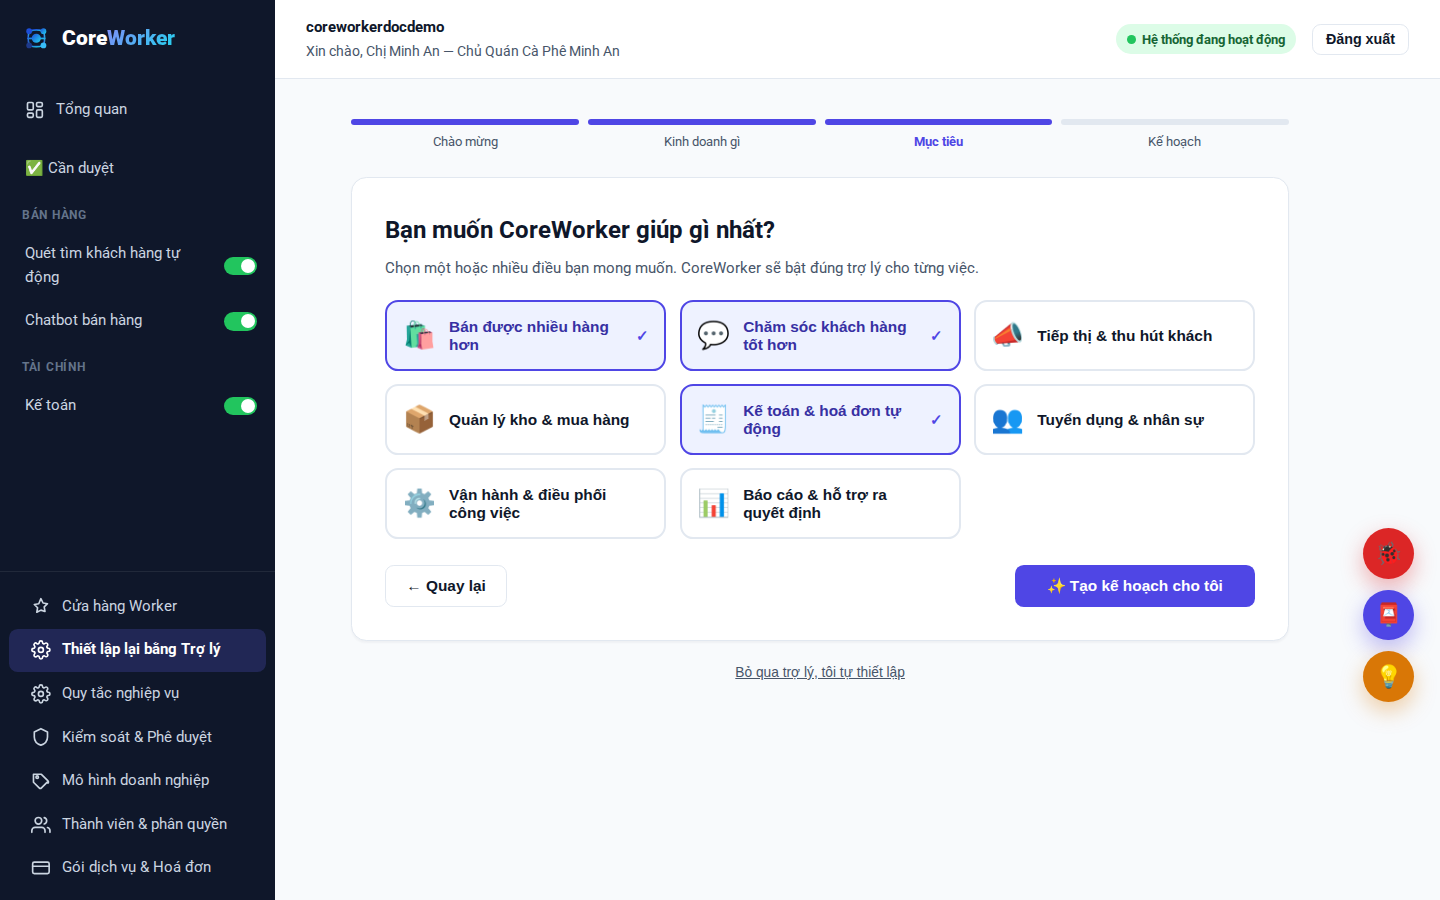Screen dimensions: 1440x900
Task: Click the Thành viên & phân quyền people icon
Action: click(x=41, y=825)
